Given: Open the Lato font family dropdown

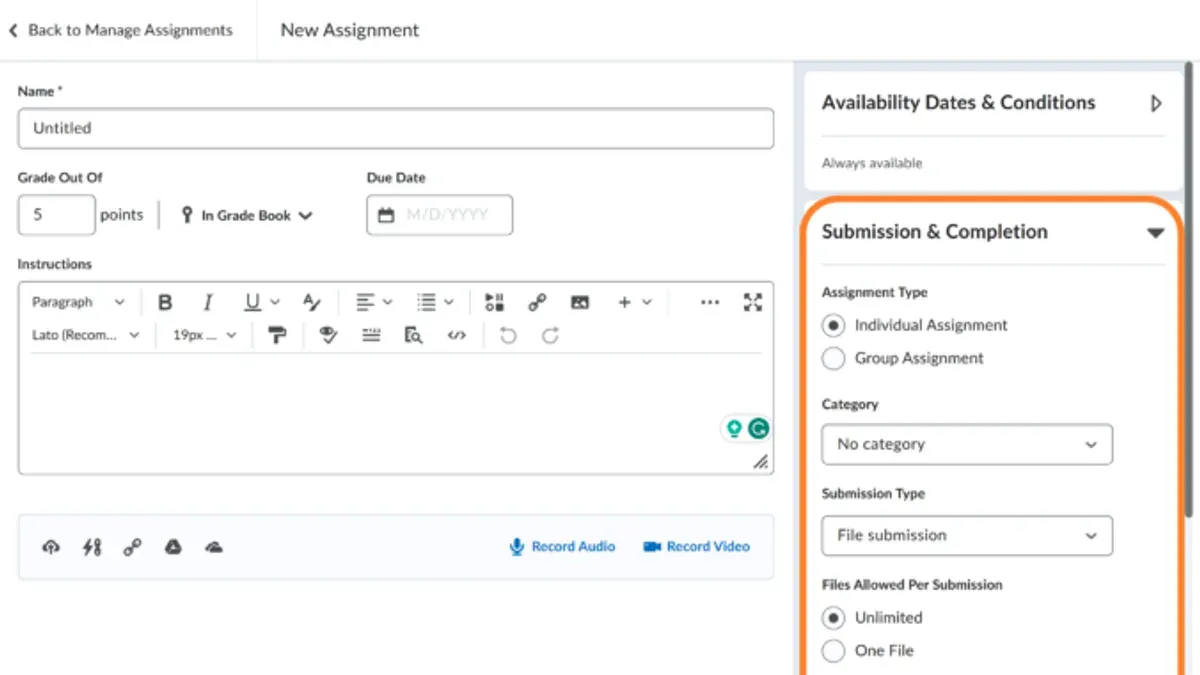Looking at the screenshot, I should (86, 335).
